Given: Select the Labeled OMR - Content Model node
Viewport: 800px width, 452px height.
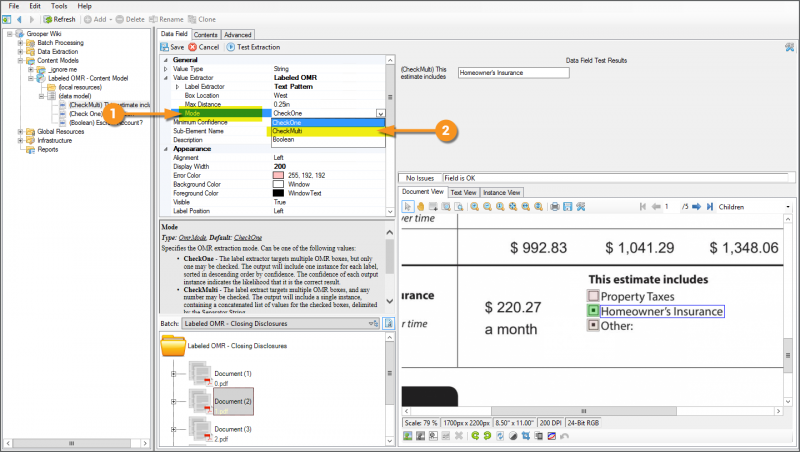Looking at the screenshot, I should pyautogui.click(x=88, y=78).
